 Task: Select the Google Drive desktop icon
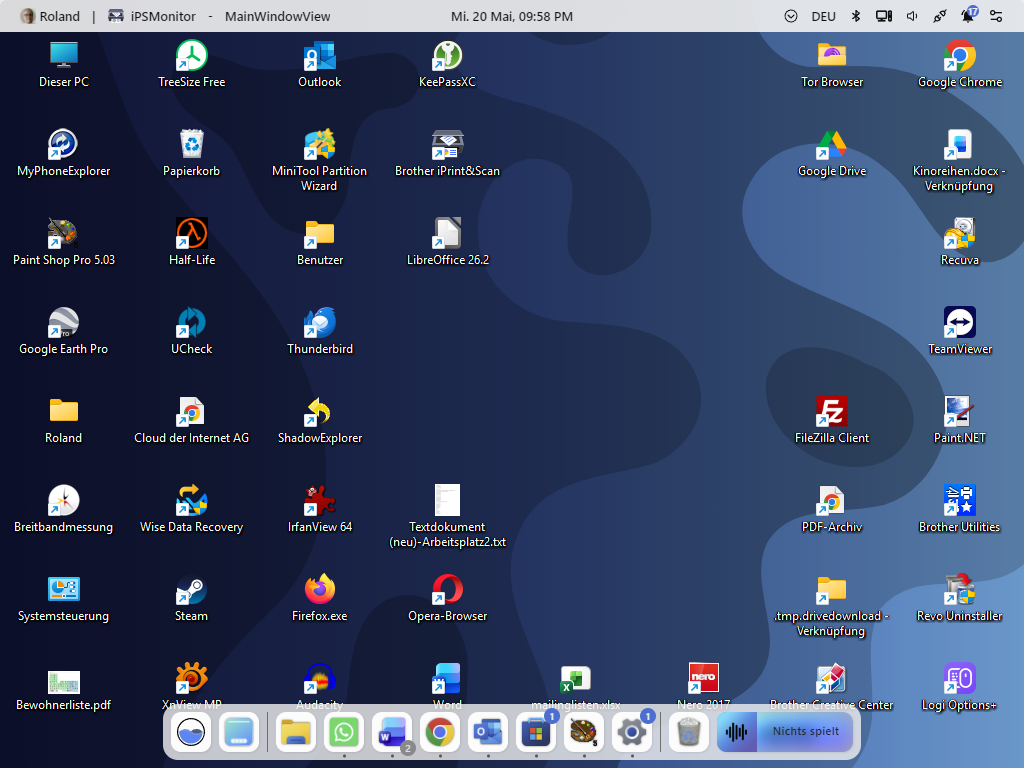coord(831,153)
